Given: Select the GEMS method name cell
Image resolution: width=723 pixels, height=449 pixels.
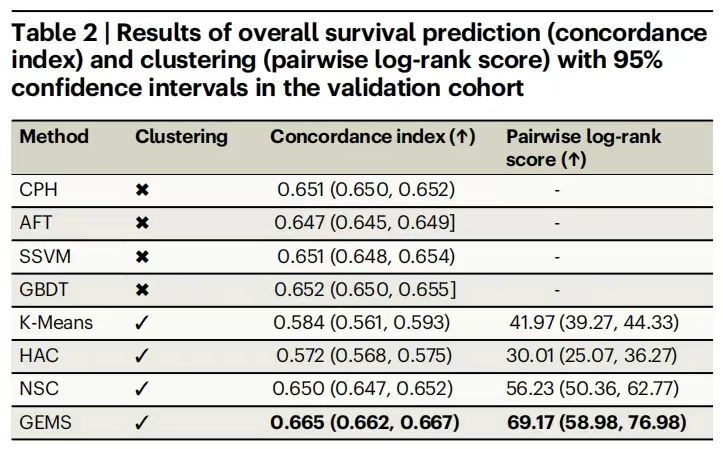Looking at the screenshot, I should (44, 422).
